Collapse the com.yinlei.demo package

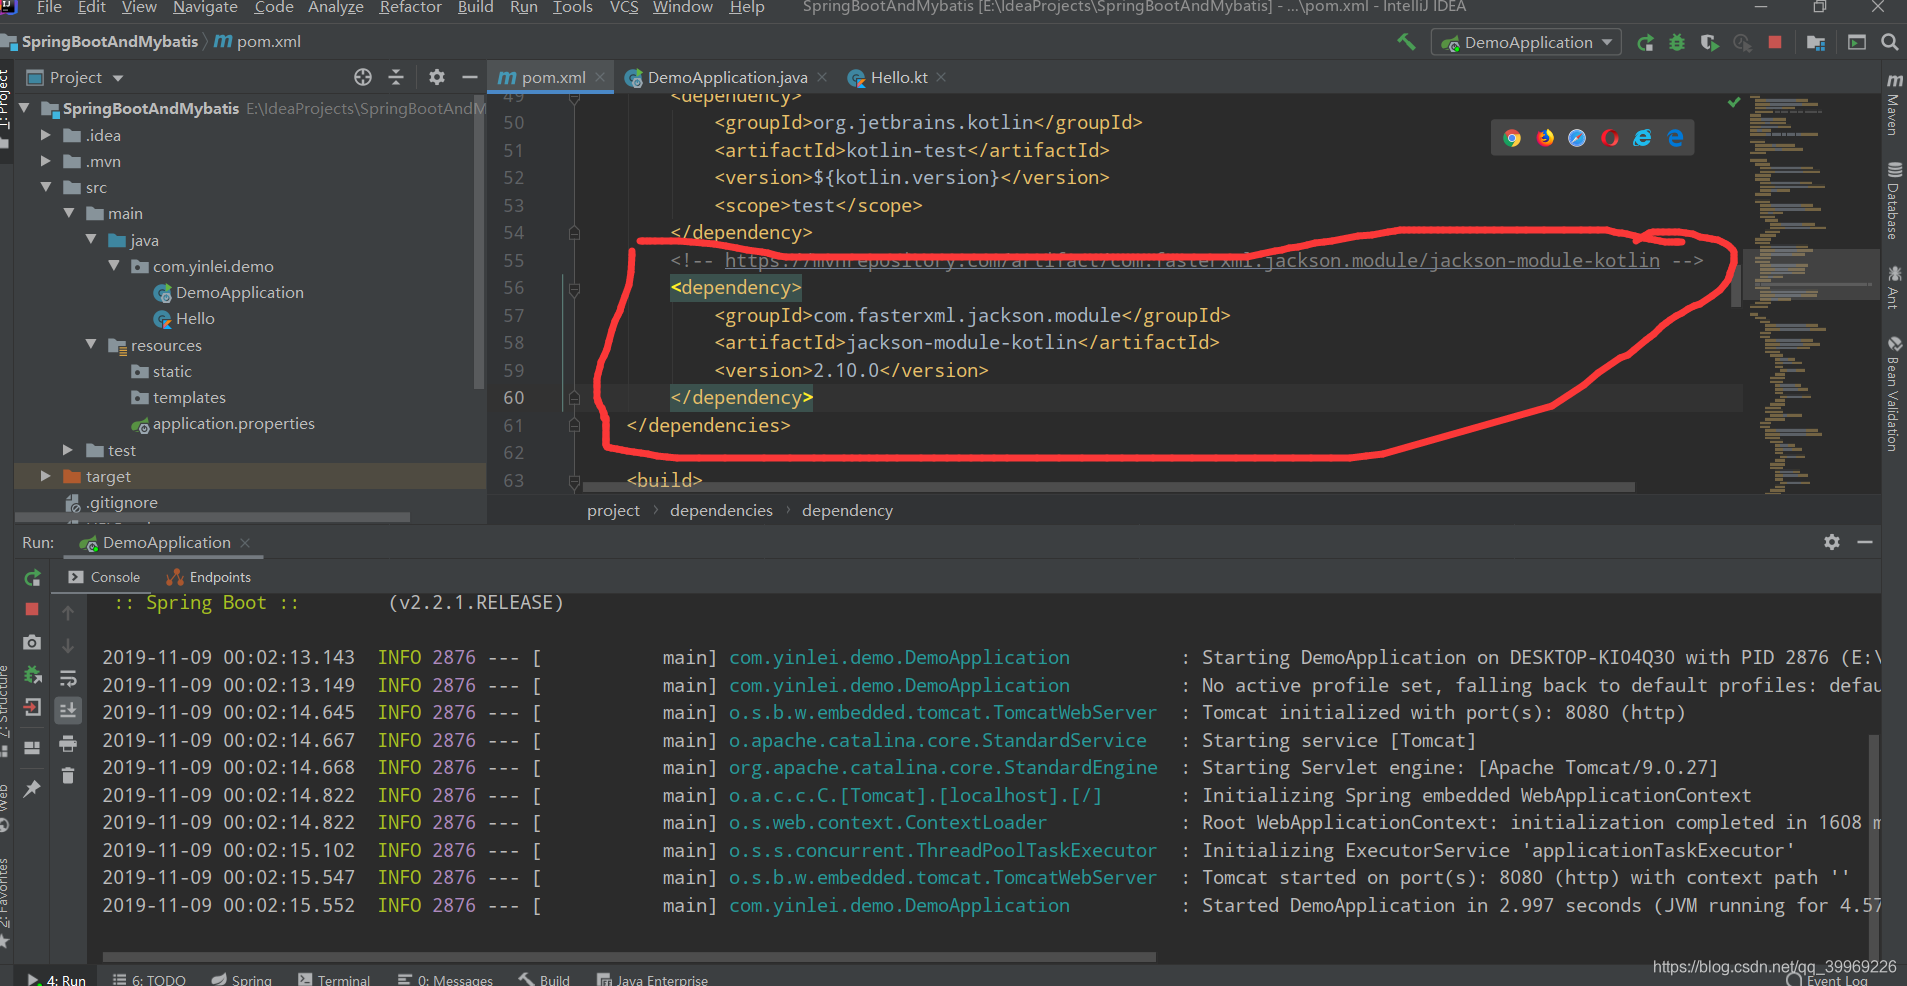[x=113, y=266]
